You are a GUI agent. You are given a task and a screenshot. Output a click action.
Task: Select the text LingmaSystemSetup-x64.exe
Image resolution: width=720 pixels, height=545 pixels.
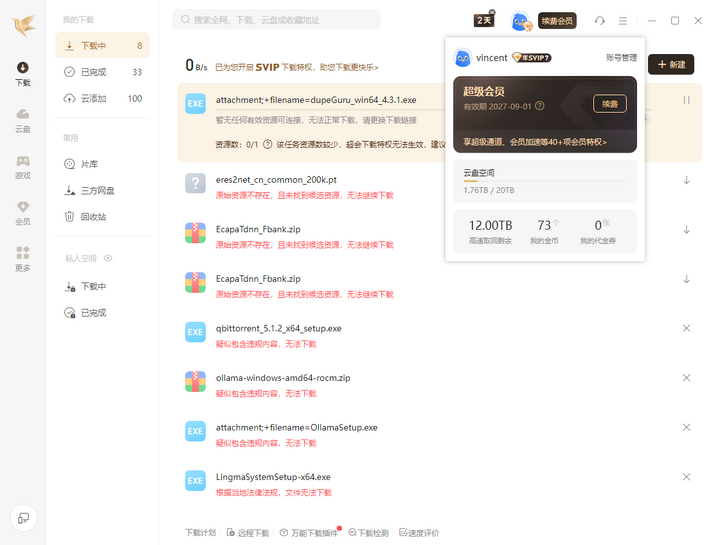(273, 477)
